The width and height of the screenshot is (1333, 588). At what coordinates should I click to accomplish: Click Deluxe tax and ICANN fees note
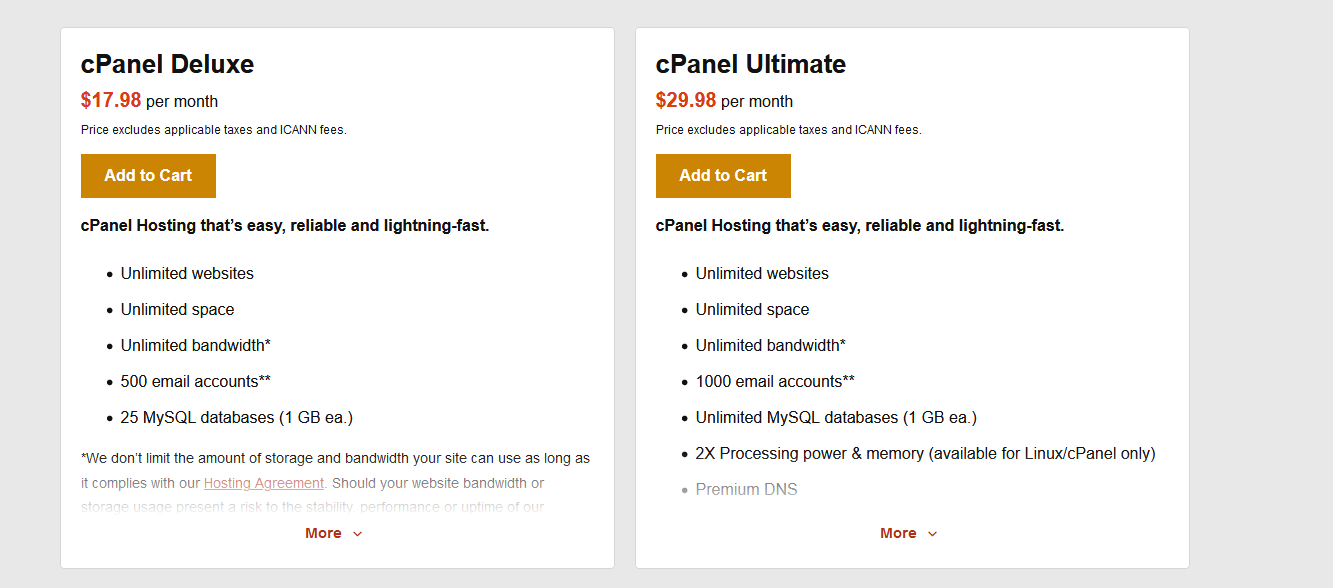tap(214, 130)
